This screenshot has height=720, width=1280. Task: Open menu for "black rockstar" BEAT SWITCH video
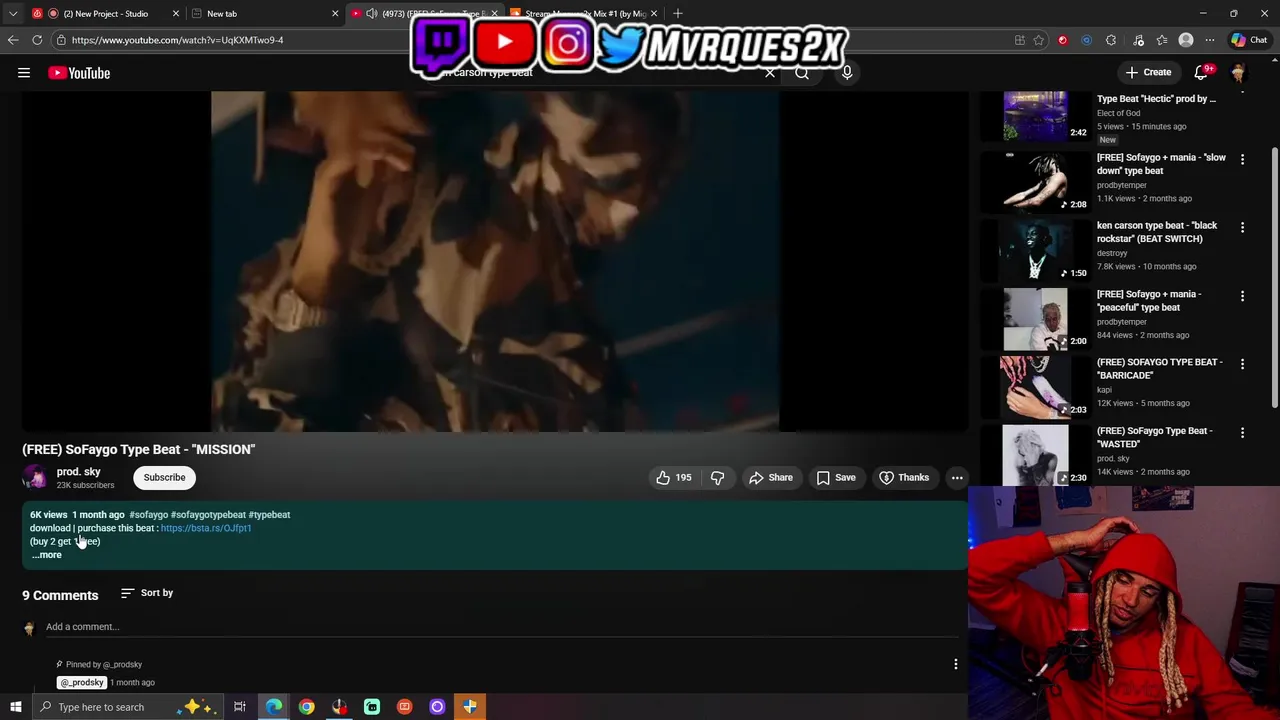click(1242, 227)
